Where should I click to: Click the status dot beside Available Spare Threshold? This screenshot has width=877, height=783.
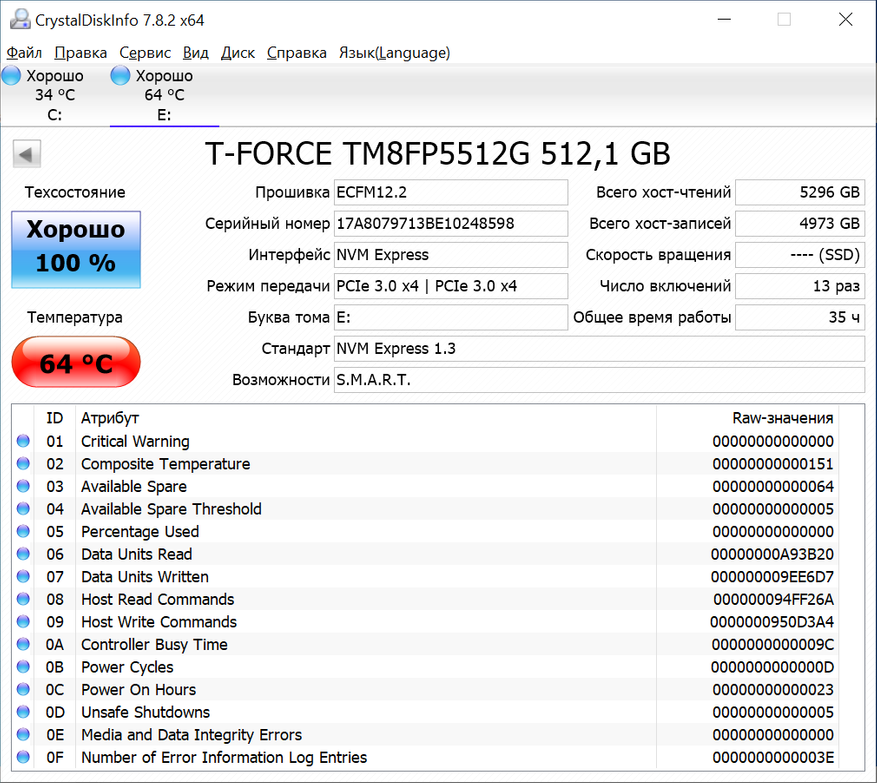(x=23, y=509)
